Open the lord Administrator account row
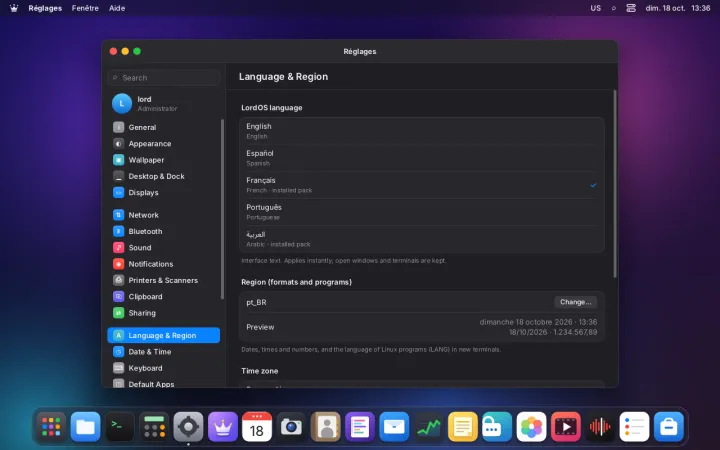720x450 pixels. (163, 103)
